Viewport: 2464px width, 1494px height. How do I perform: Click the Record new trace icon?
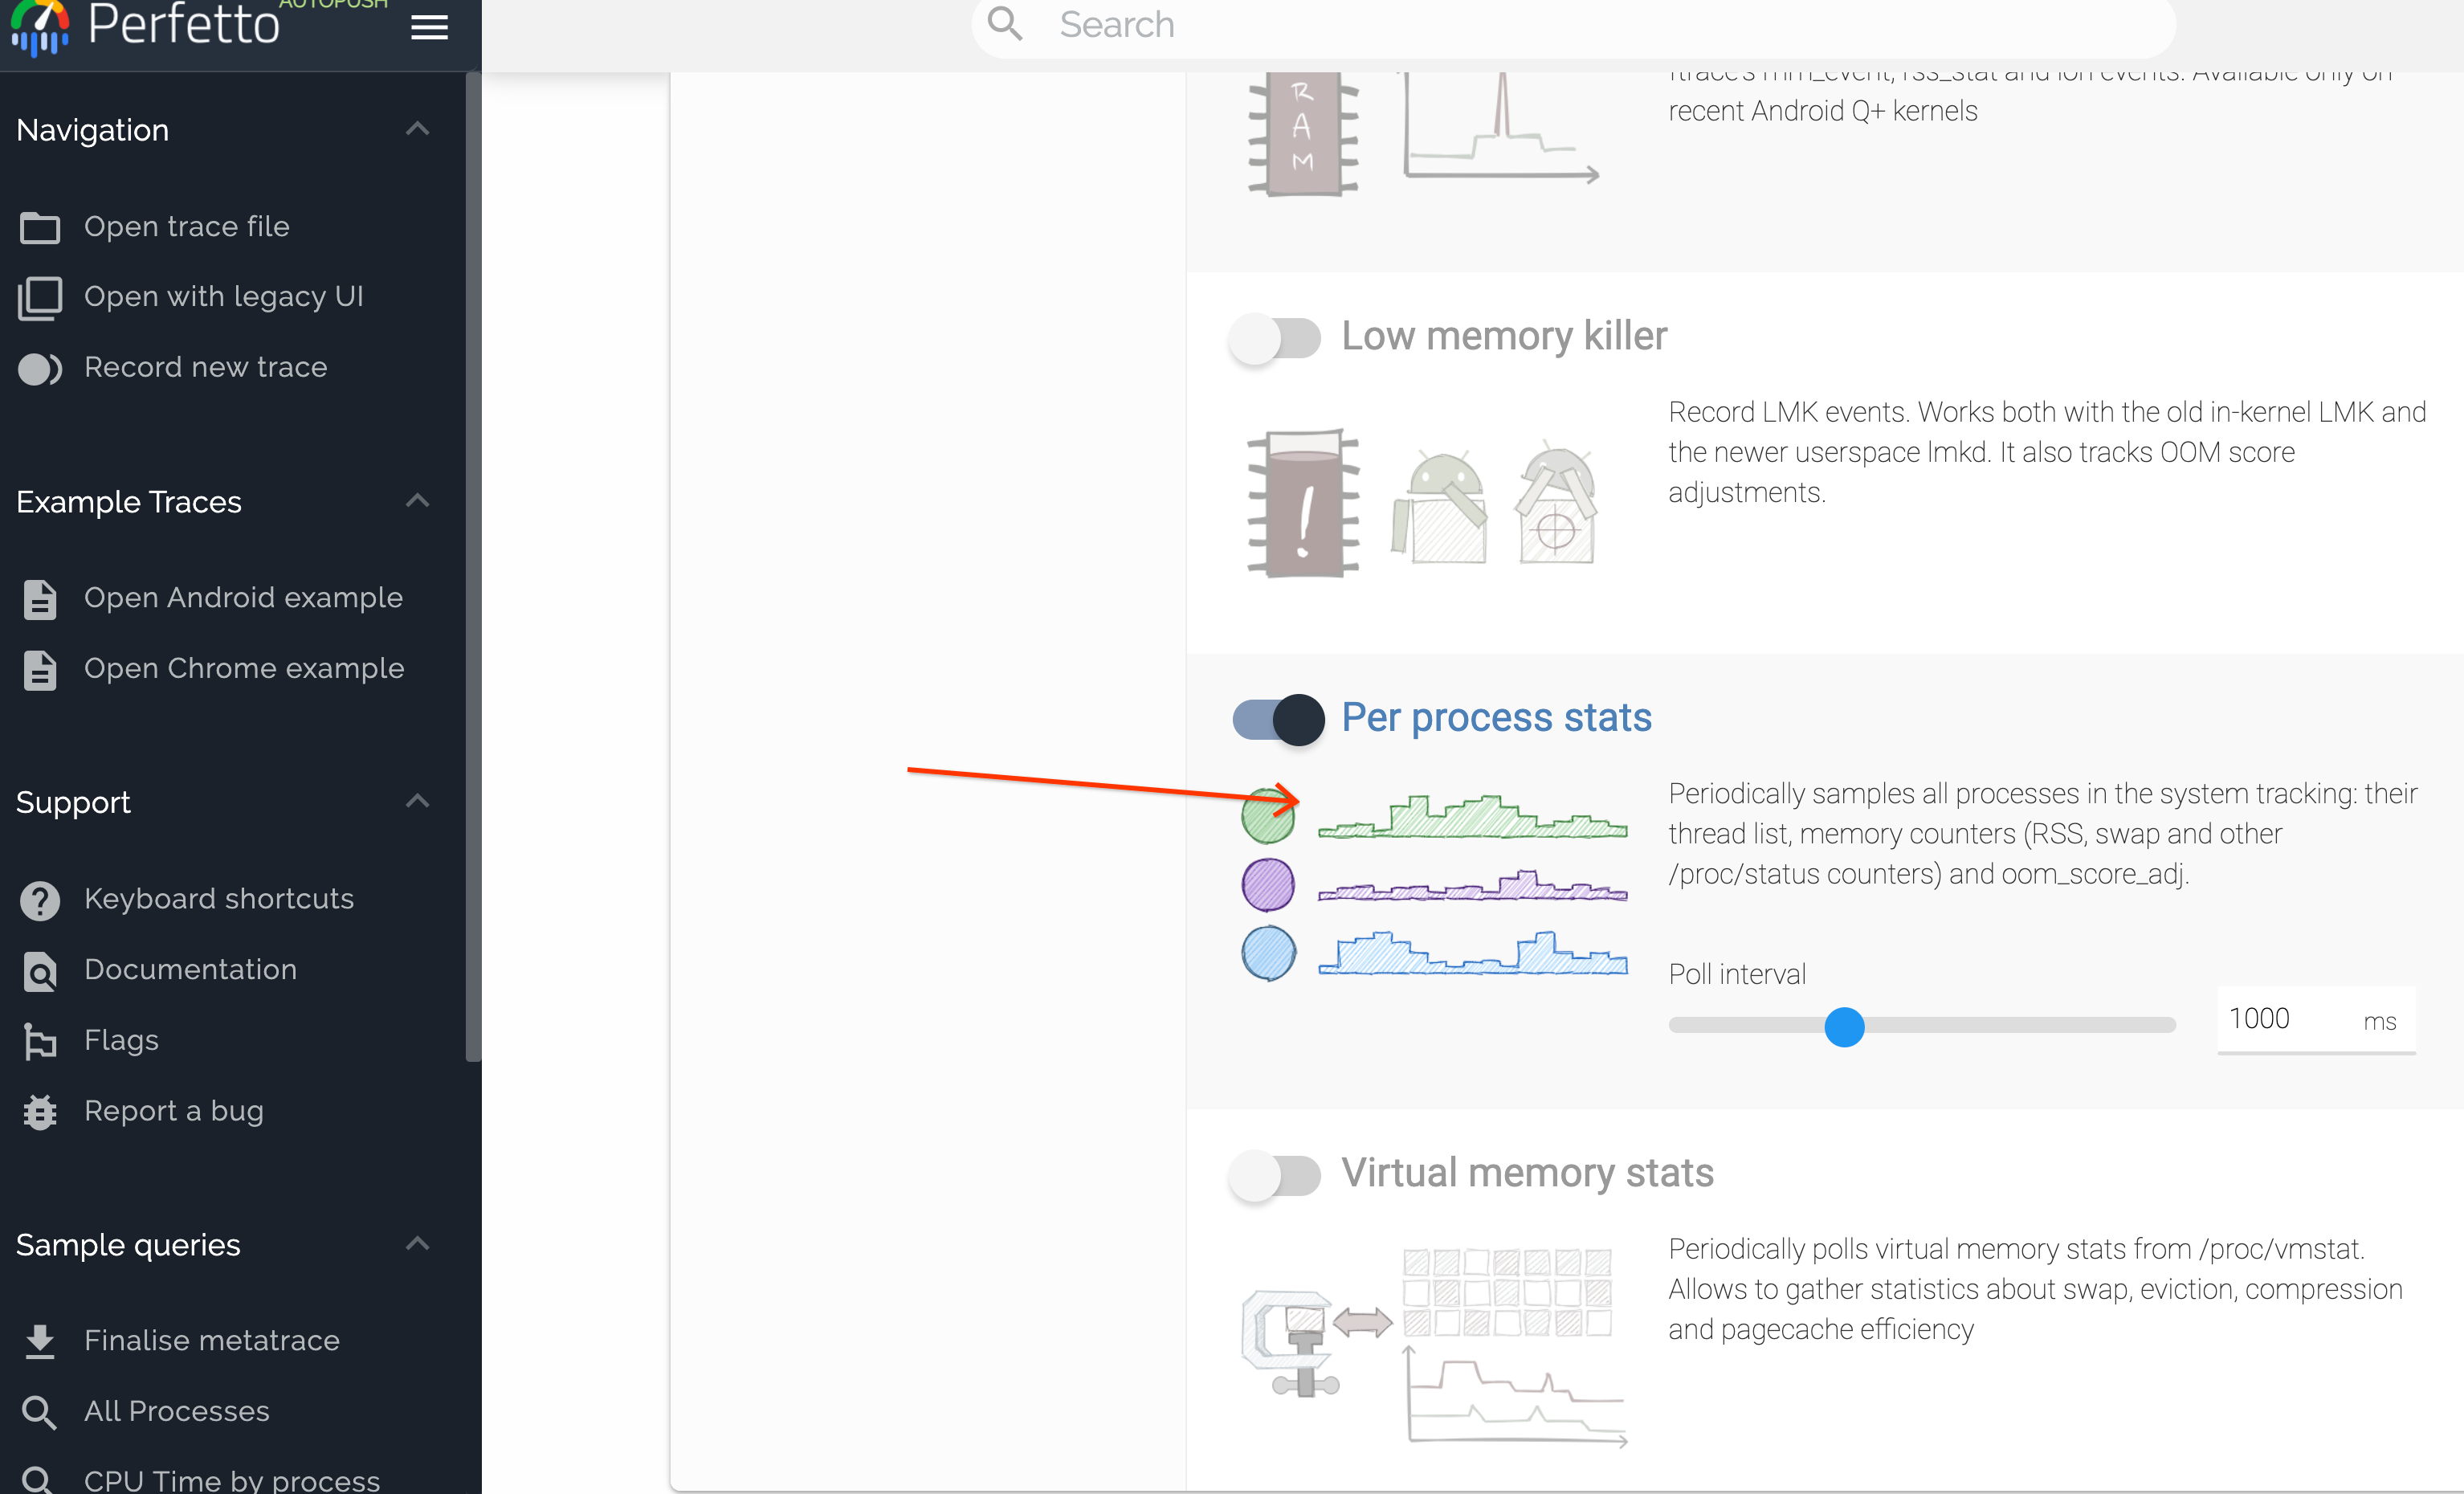[x=40, y=368]
